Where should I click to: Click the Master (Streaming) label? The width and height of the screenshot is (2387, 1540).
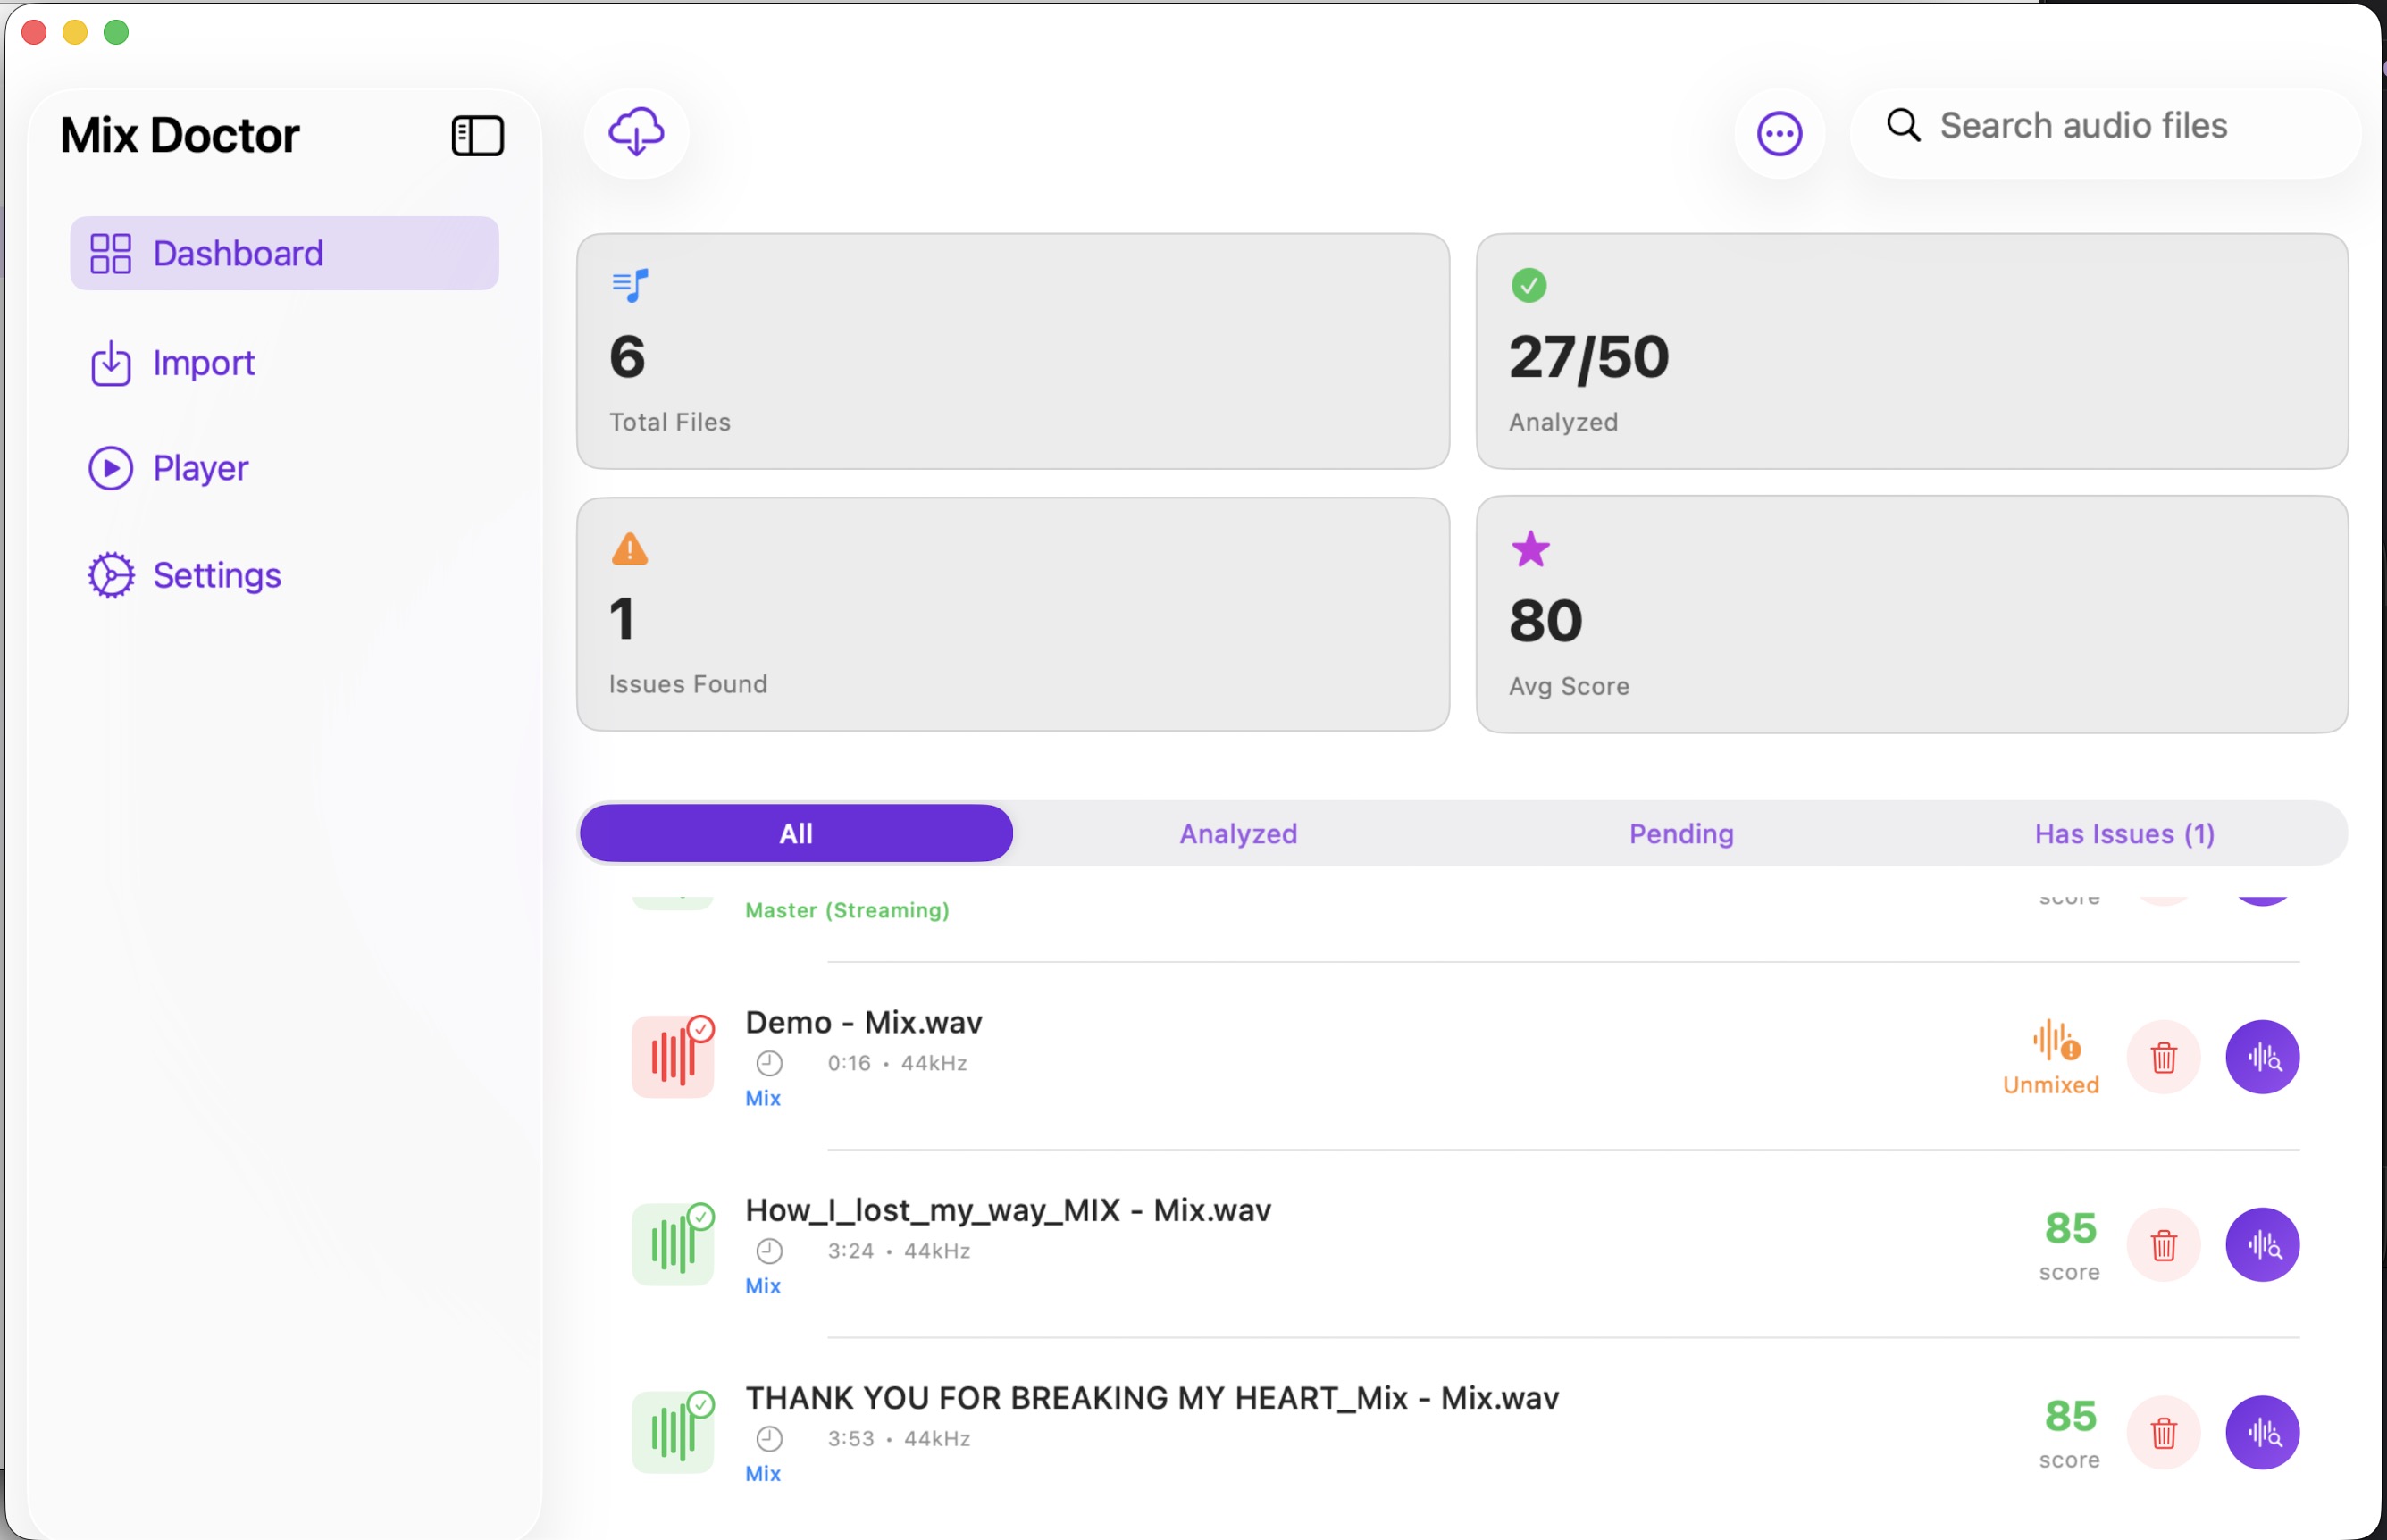(x=847, y=910)
